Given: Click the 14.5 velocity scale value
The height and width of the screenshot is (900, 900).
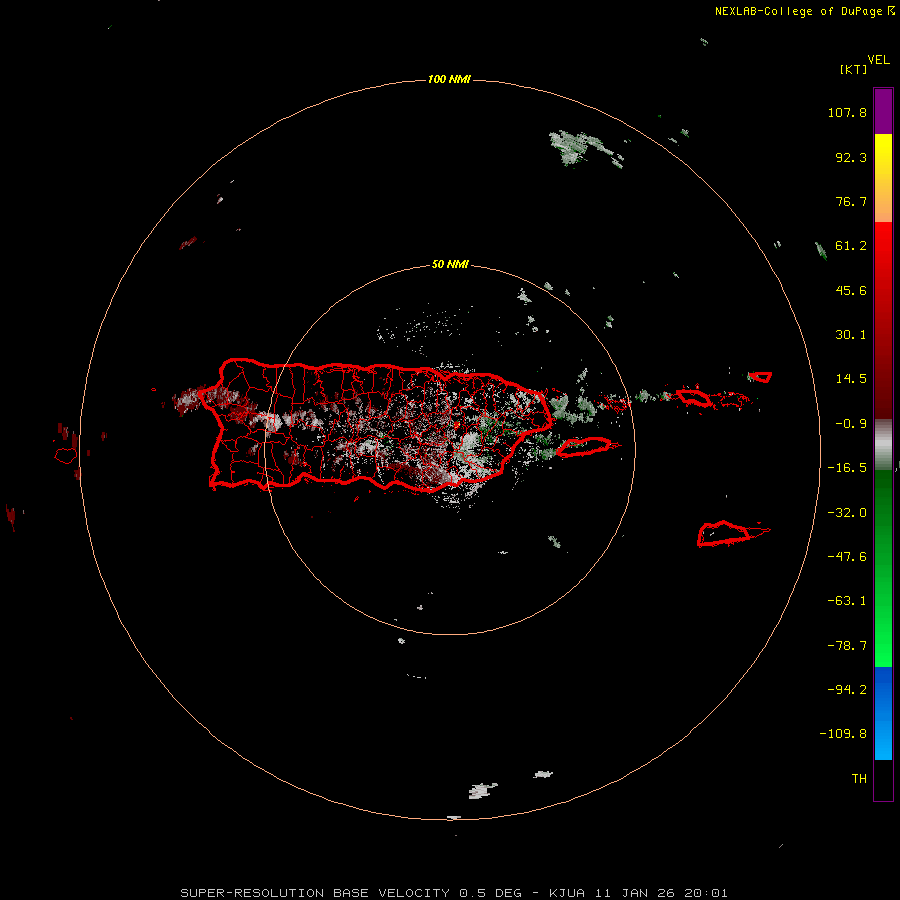Looking at the screenshot, I should 851,379.
